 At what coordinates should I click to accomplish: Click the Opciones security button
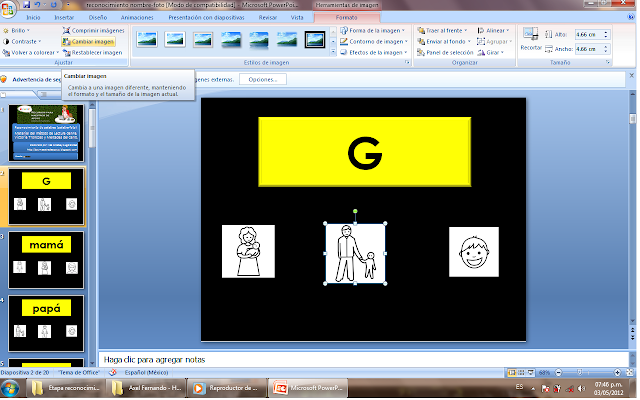coord(263,80)
